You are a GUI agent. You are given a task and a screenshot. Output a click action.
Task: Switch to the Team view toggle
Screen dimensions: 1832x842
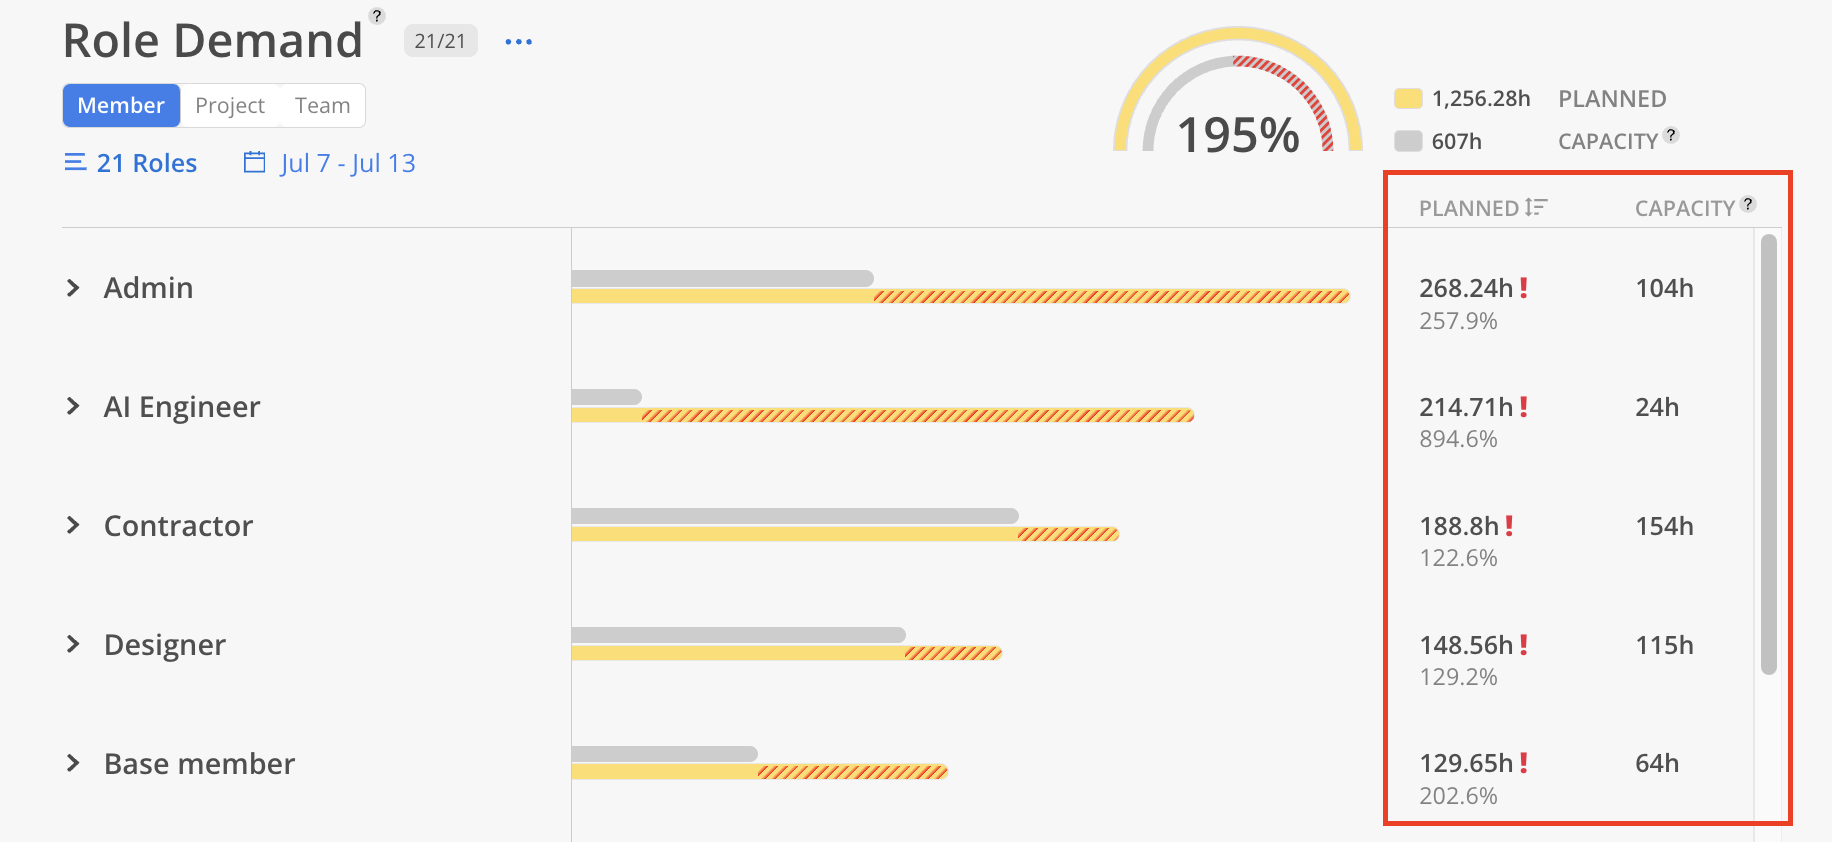pyautogui.click(x=322, y=105)
